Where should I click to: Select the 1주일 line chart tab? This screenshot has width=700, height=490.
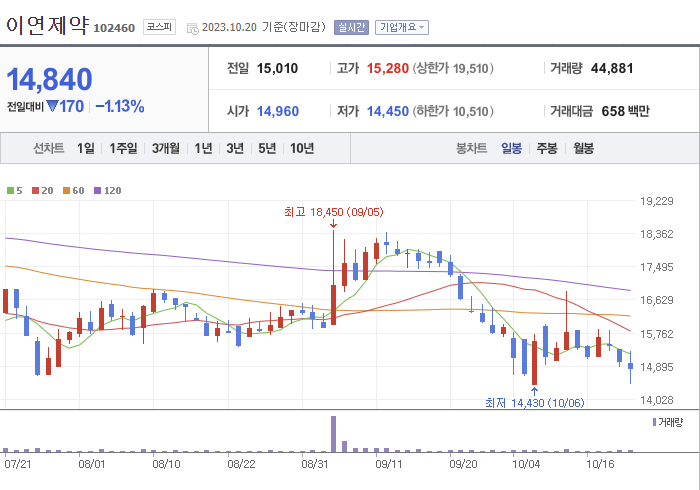(x=123, y=148)
